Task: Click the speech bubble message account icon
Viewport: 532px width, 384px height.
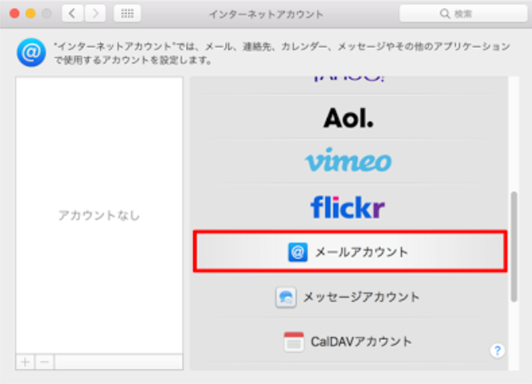Action: (x=286, y=297)
